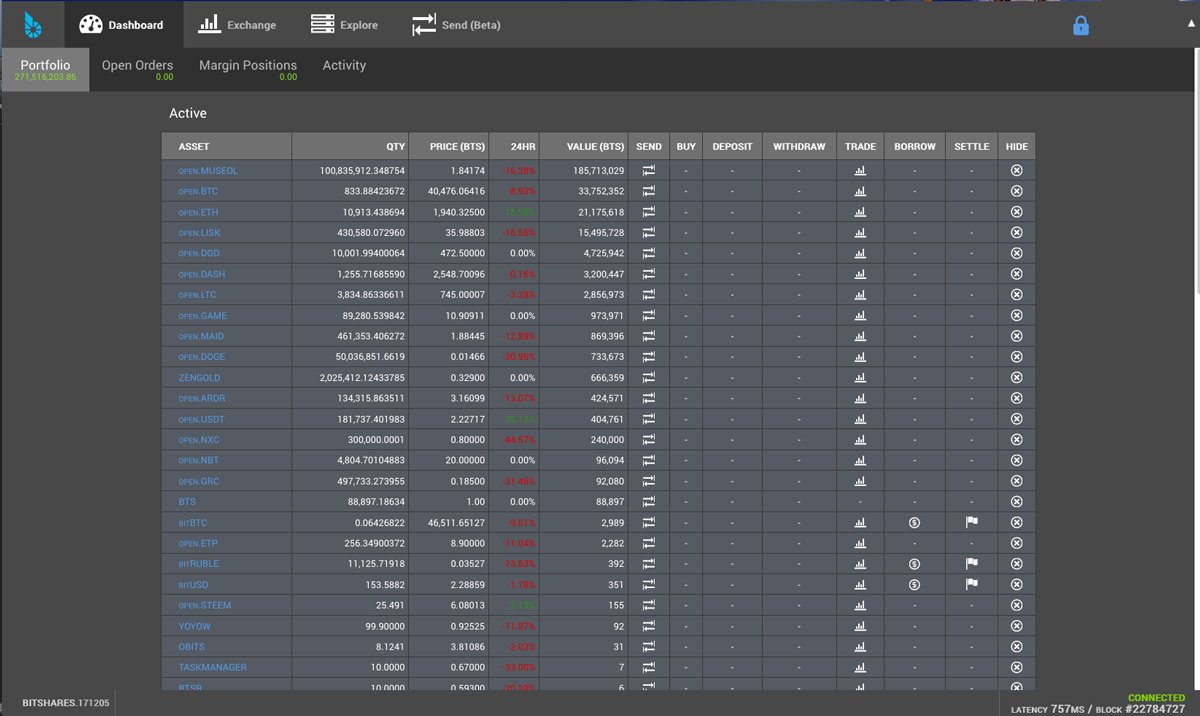Hide the OPEN.ARDR asset row
Image resolution: width=1200 pixels, height=716 pixels.
tap(1016, 399)
